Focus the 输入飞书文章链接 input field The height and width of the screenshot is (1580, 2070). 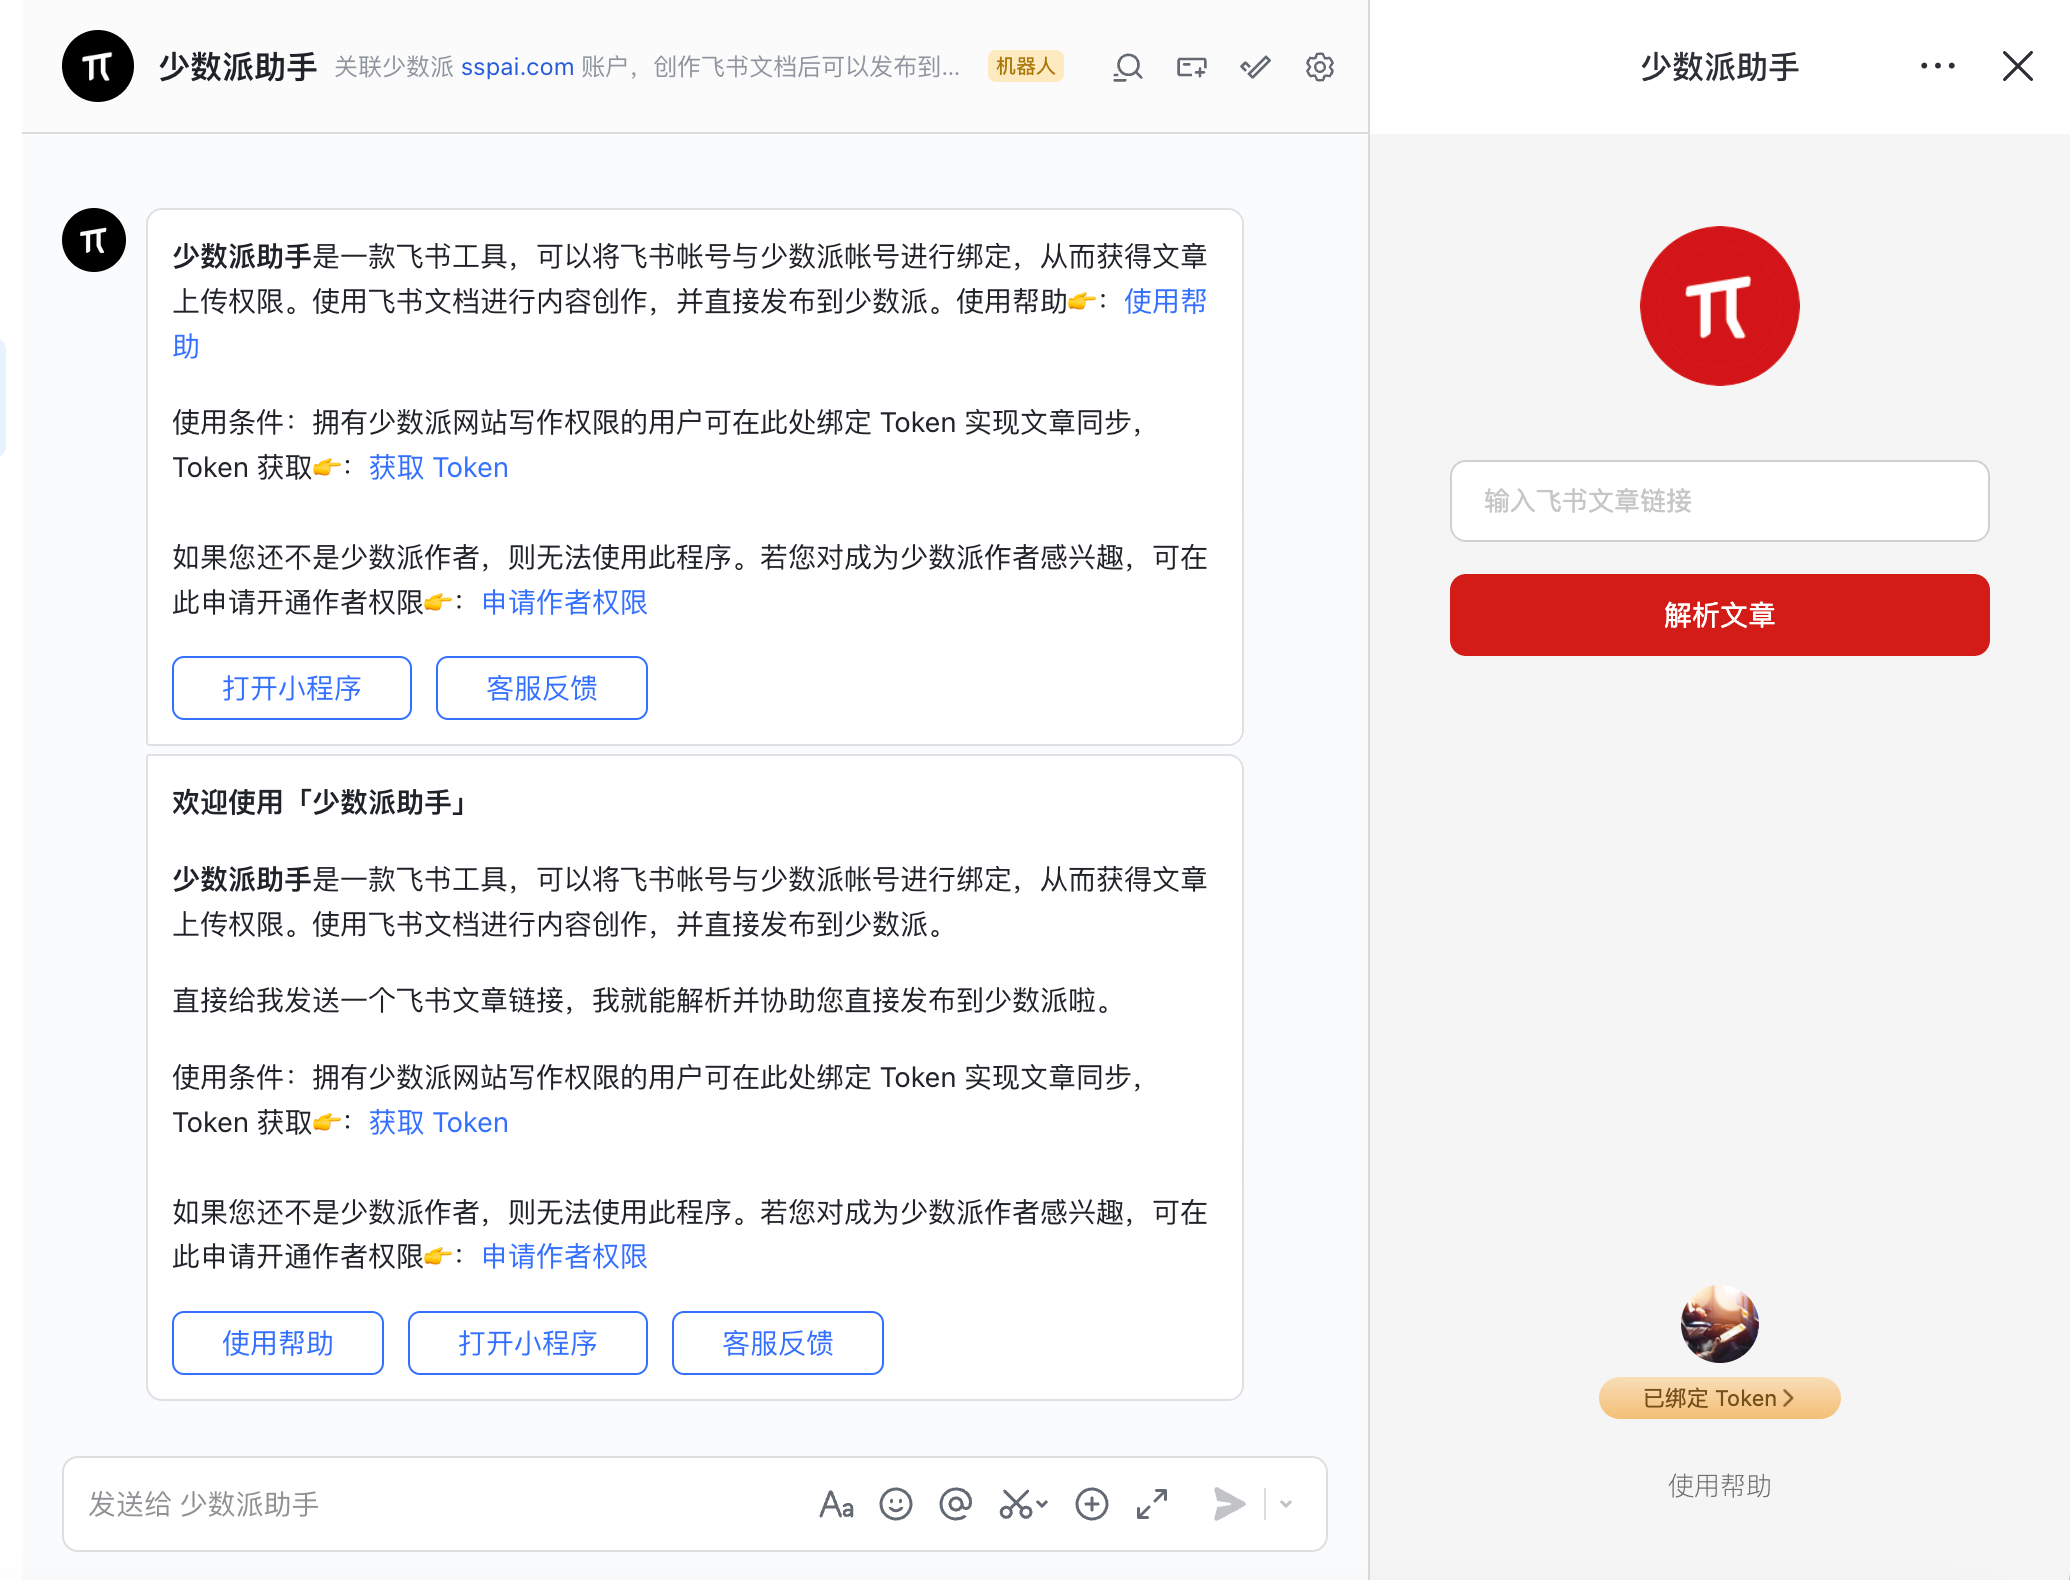1719,501
